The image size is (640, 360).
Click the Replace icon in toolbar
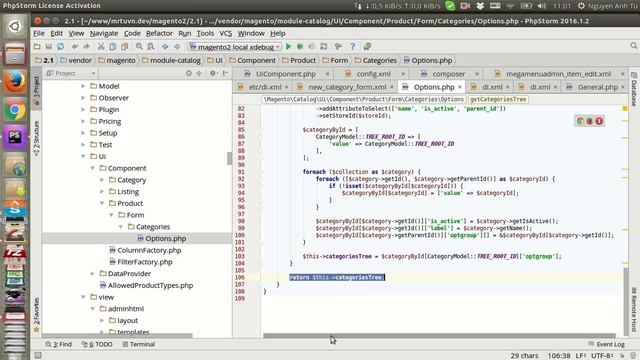click(151, 47)
